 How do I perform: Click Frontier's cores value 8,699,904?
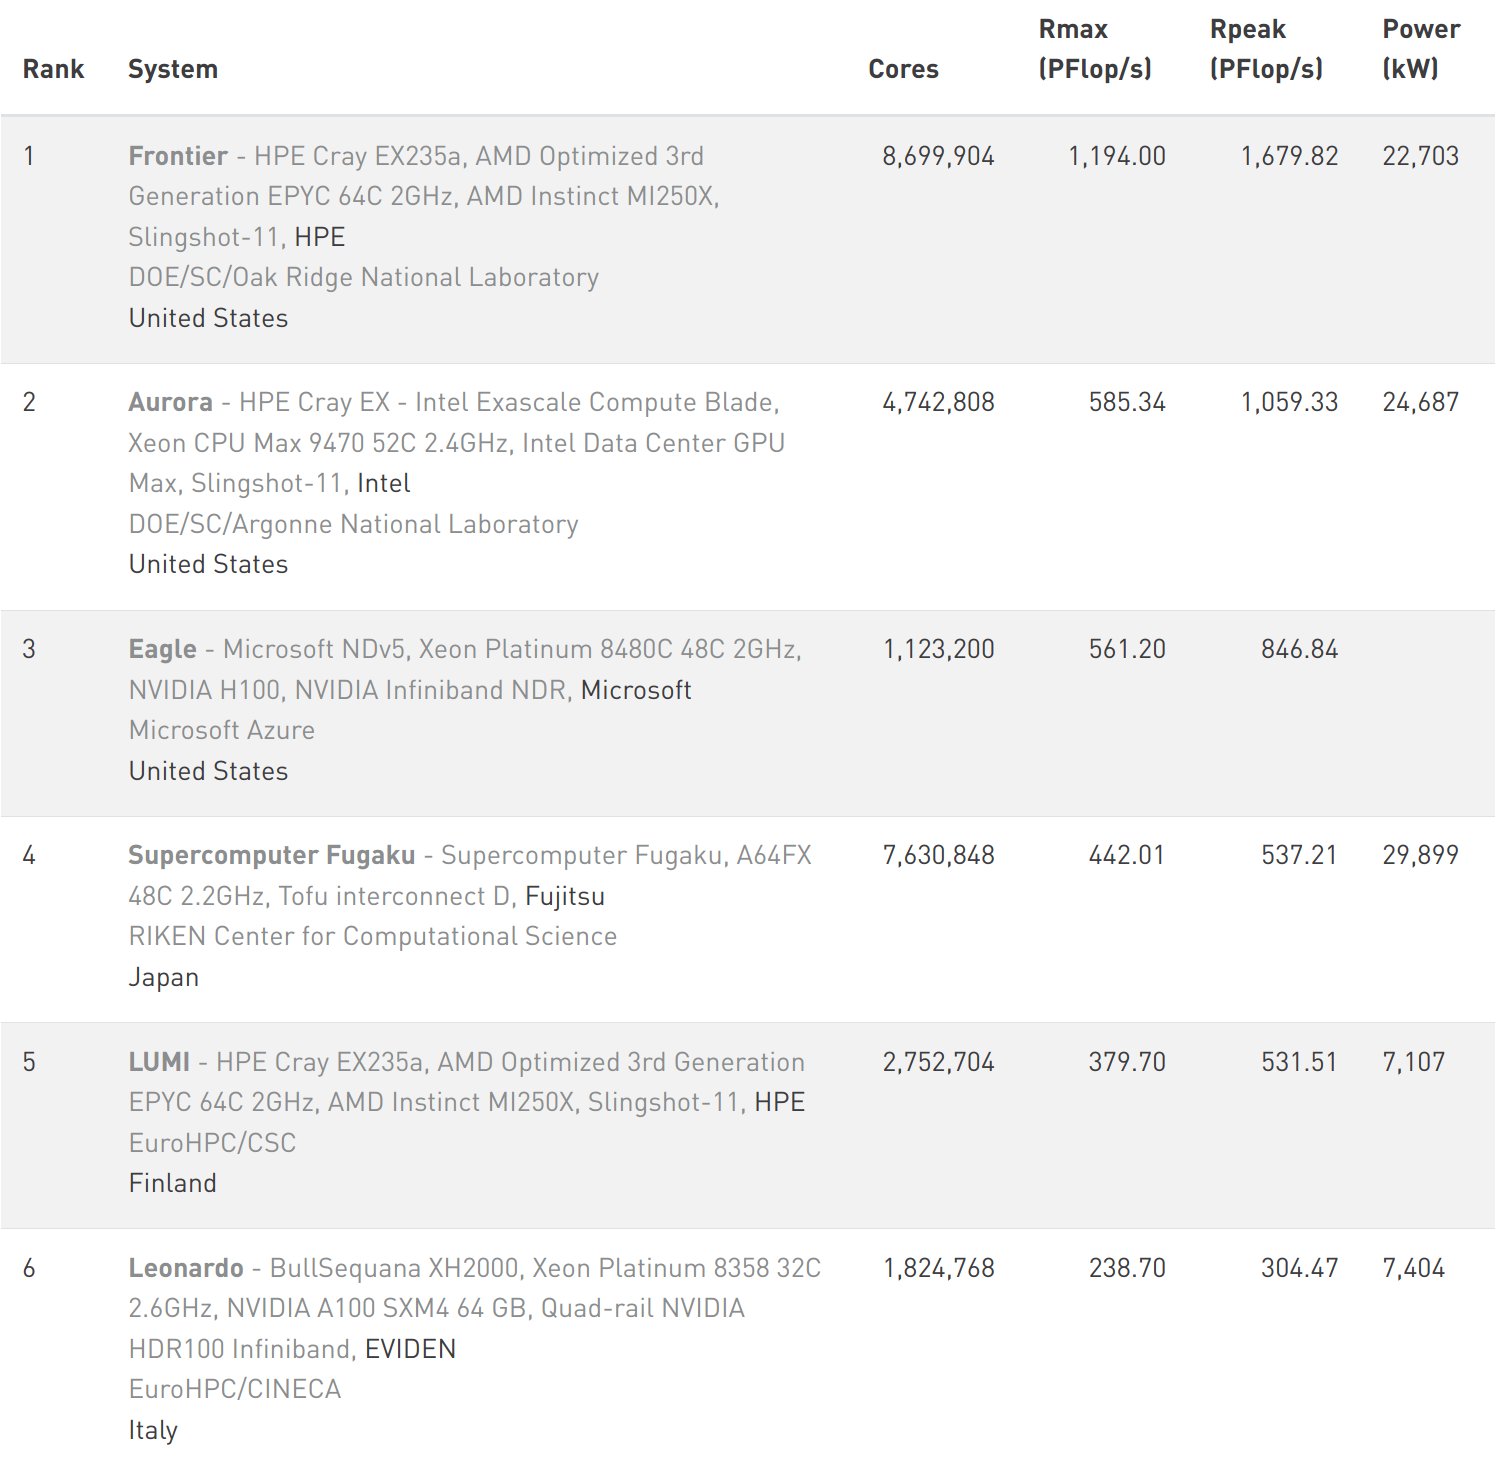pyautogui.click(x=938, y=156)
